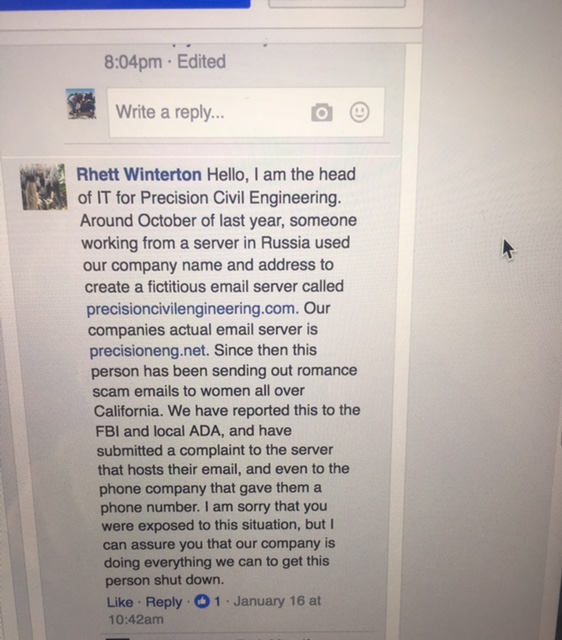Click the blue button at top
Image resolution: width=562 pixels, height=640 pixels.
click(x=125, y=4)
